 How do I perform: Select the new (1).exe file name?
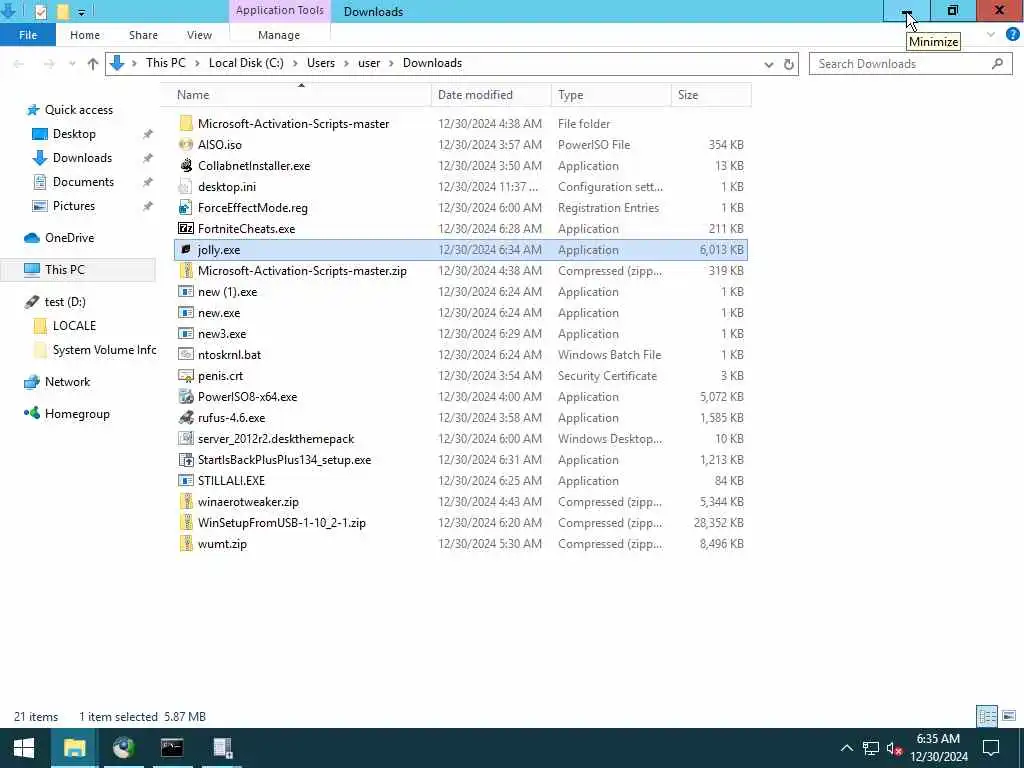click(x=227, y=292)
